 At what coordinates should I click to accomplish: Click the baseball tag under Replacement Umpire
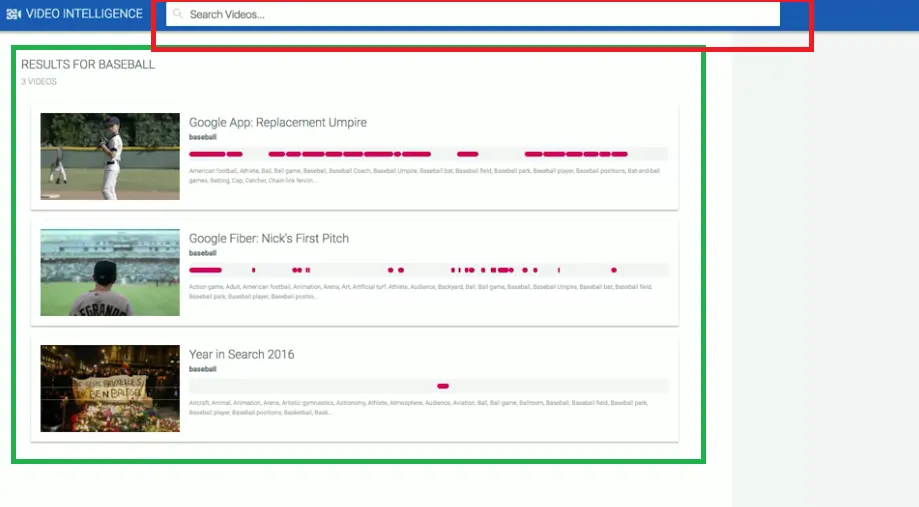pos(203,137)
